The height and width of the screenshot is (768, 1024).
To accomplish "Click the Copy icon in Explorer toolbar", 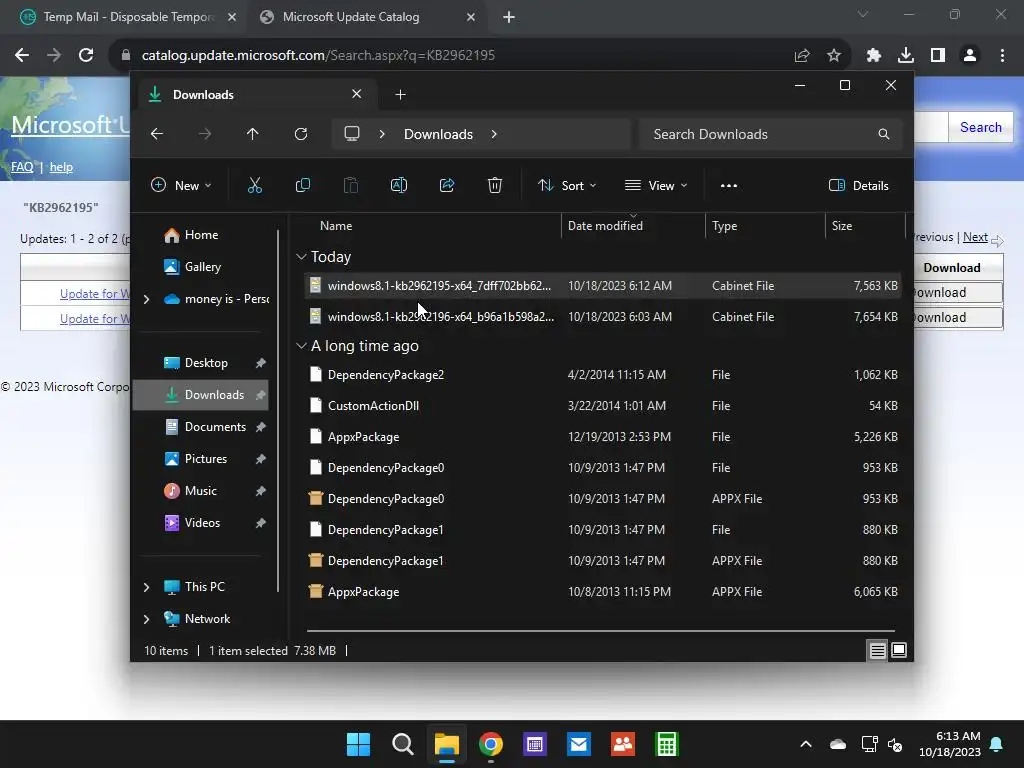I will tap(302, 185).
